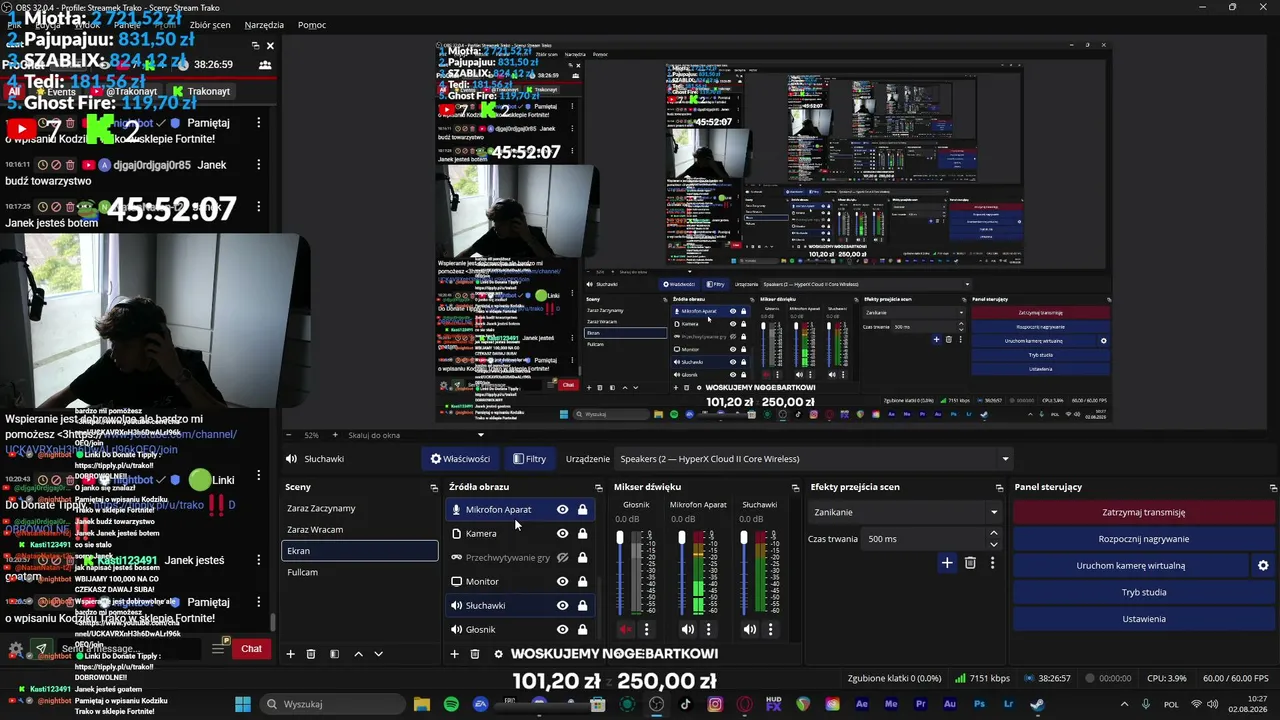
Task: Move the selected scene down
Action: (378, 654)
